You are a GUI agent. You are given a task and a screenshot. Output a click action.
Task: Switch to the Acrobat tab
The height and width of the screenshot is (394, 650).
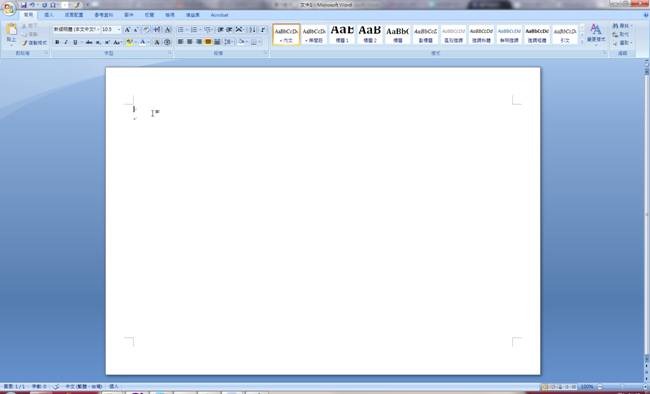(x=219, y=15)
